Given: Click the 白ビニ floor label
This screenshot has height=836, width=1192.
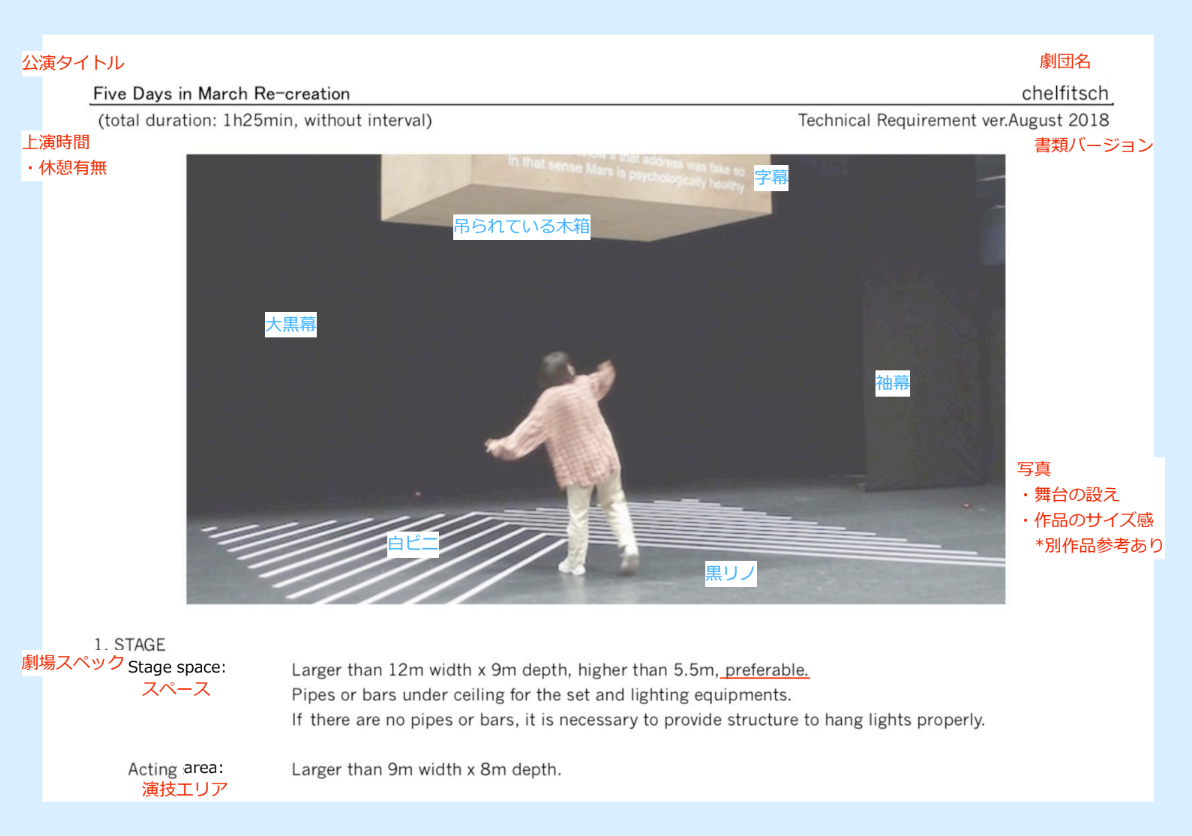Looking at the screenshot, I should point(413,543).
